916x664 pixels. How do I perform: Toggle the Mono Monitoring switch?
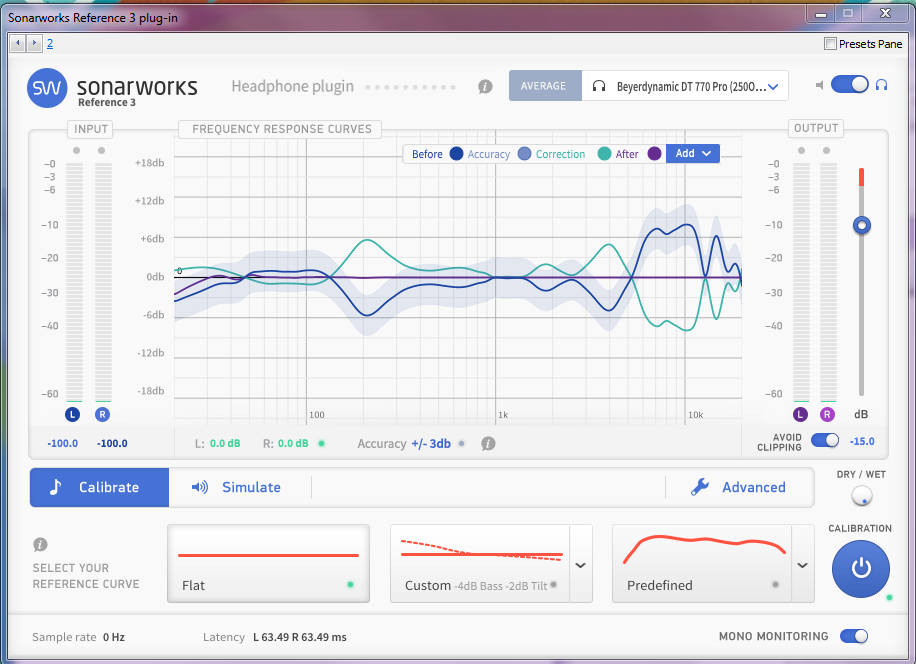pos(854,636)
